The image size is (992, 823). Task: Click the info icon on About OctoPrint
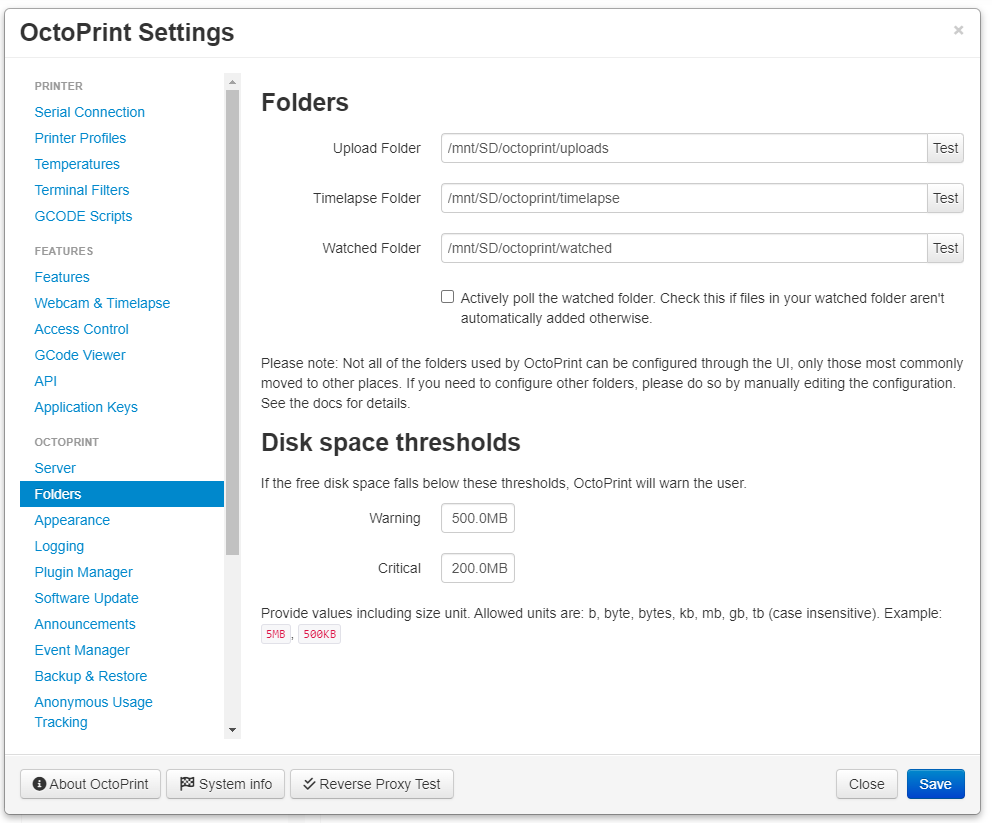[x=39, y=784]
